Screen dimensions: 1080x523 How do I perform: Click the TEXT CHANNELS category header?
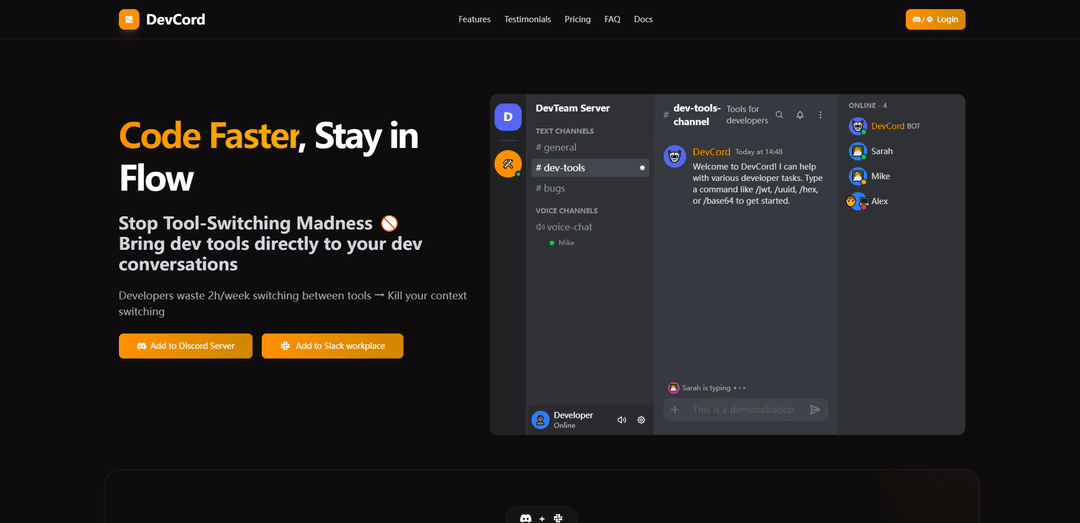point(565,131)
